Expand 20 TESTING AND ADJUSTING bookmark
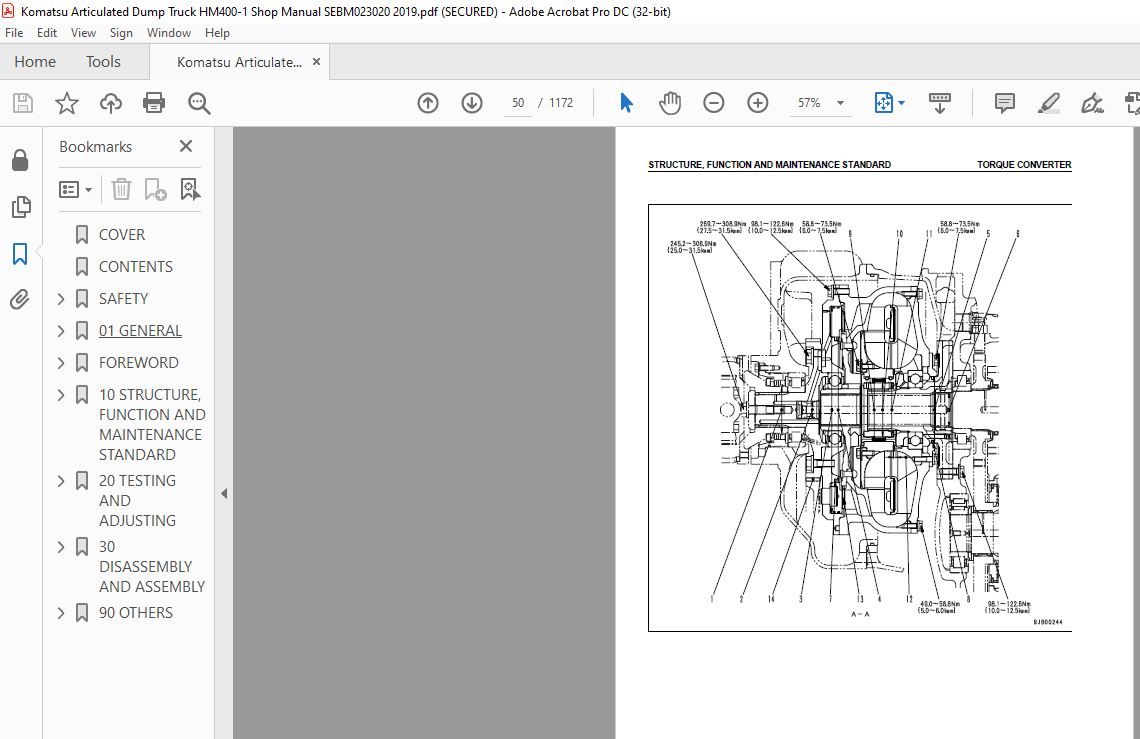 click(x=61, y=481)
